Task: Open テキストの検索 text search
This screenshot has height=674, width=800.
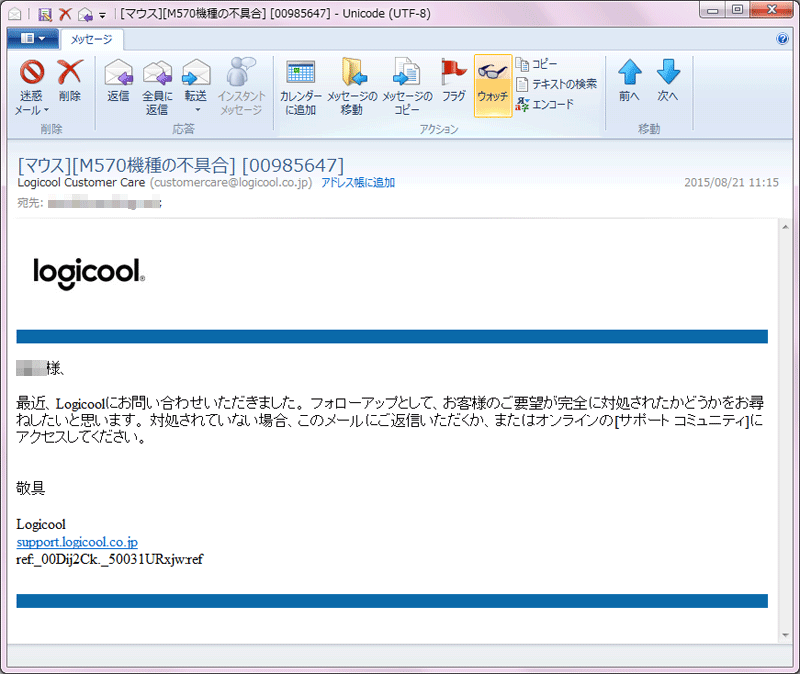Action: 557,84
